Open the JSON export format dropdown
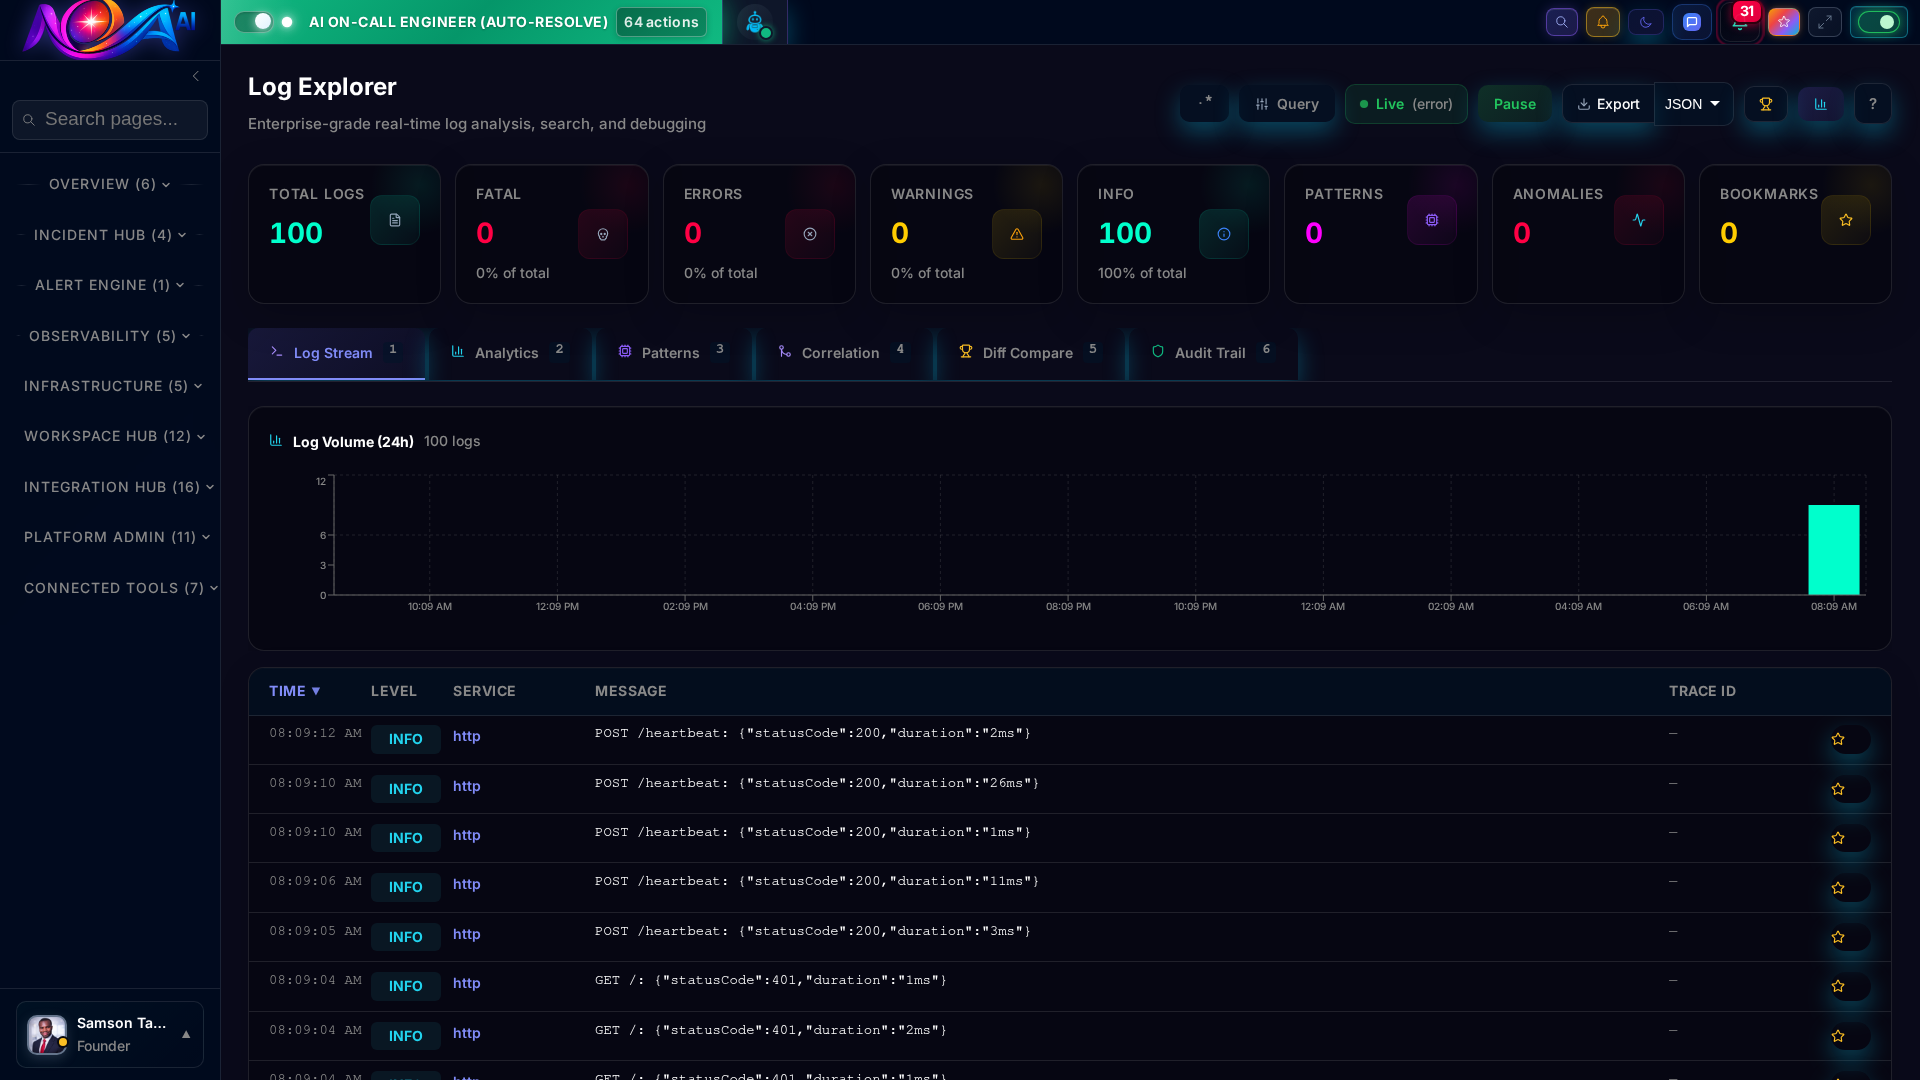The width and height of the screenshot is (1920, 1080). [x=1692, y=104]
